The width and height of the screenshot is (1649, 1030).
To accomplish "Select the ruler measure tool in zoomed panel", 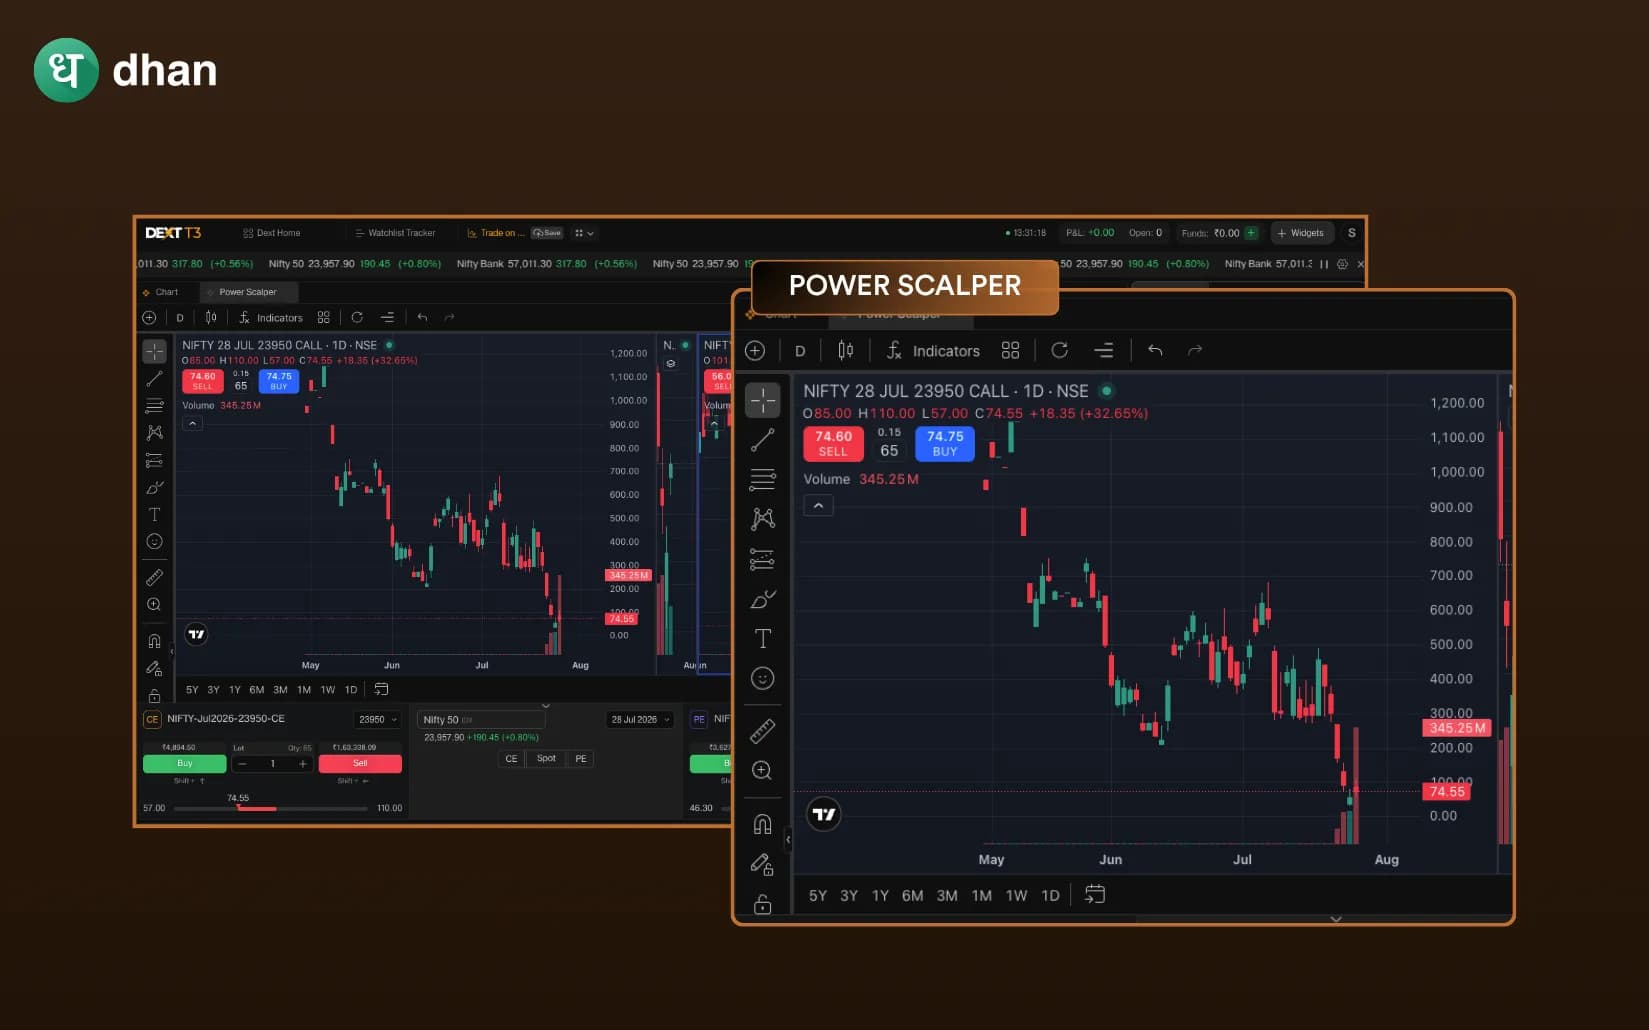I will point(763,731).
